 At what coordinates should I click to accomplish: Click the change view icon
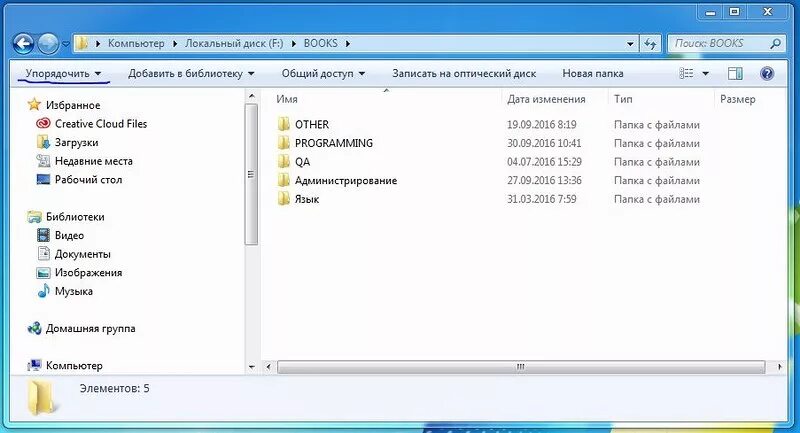[686, 73]
